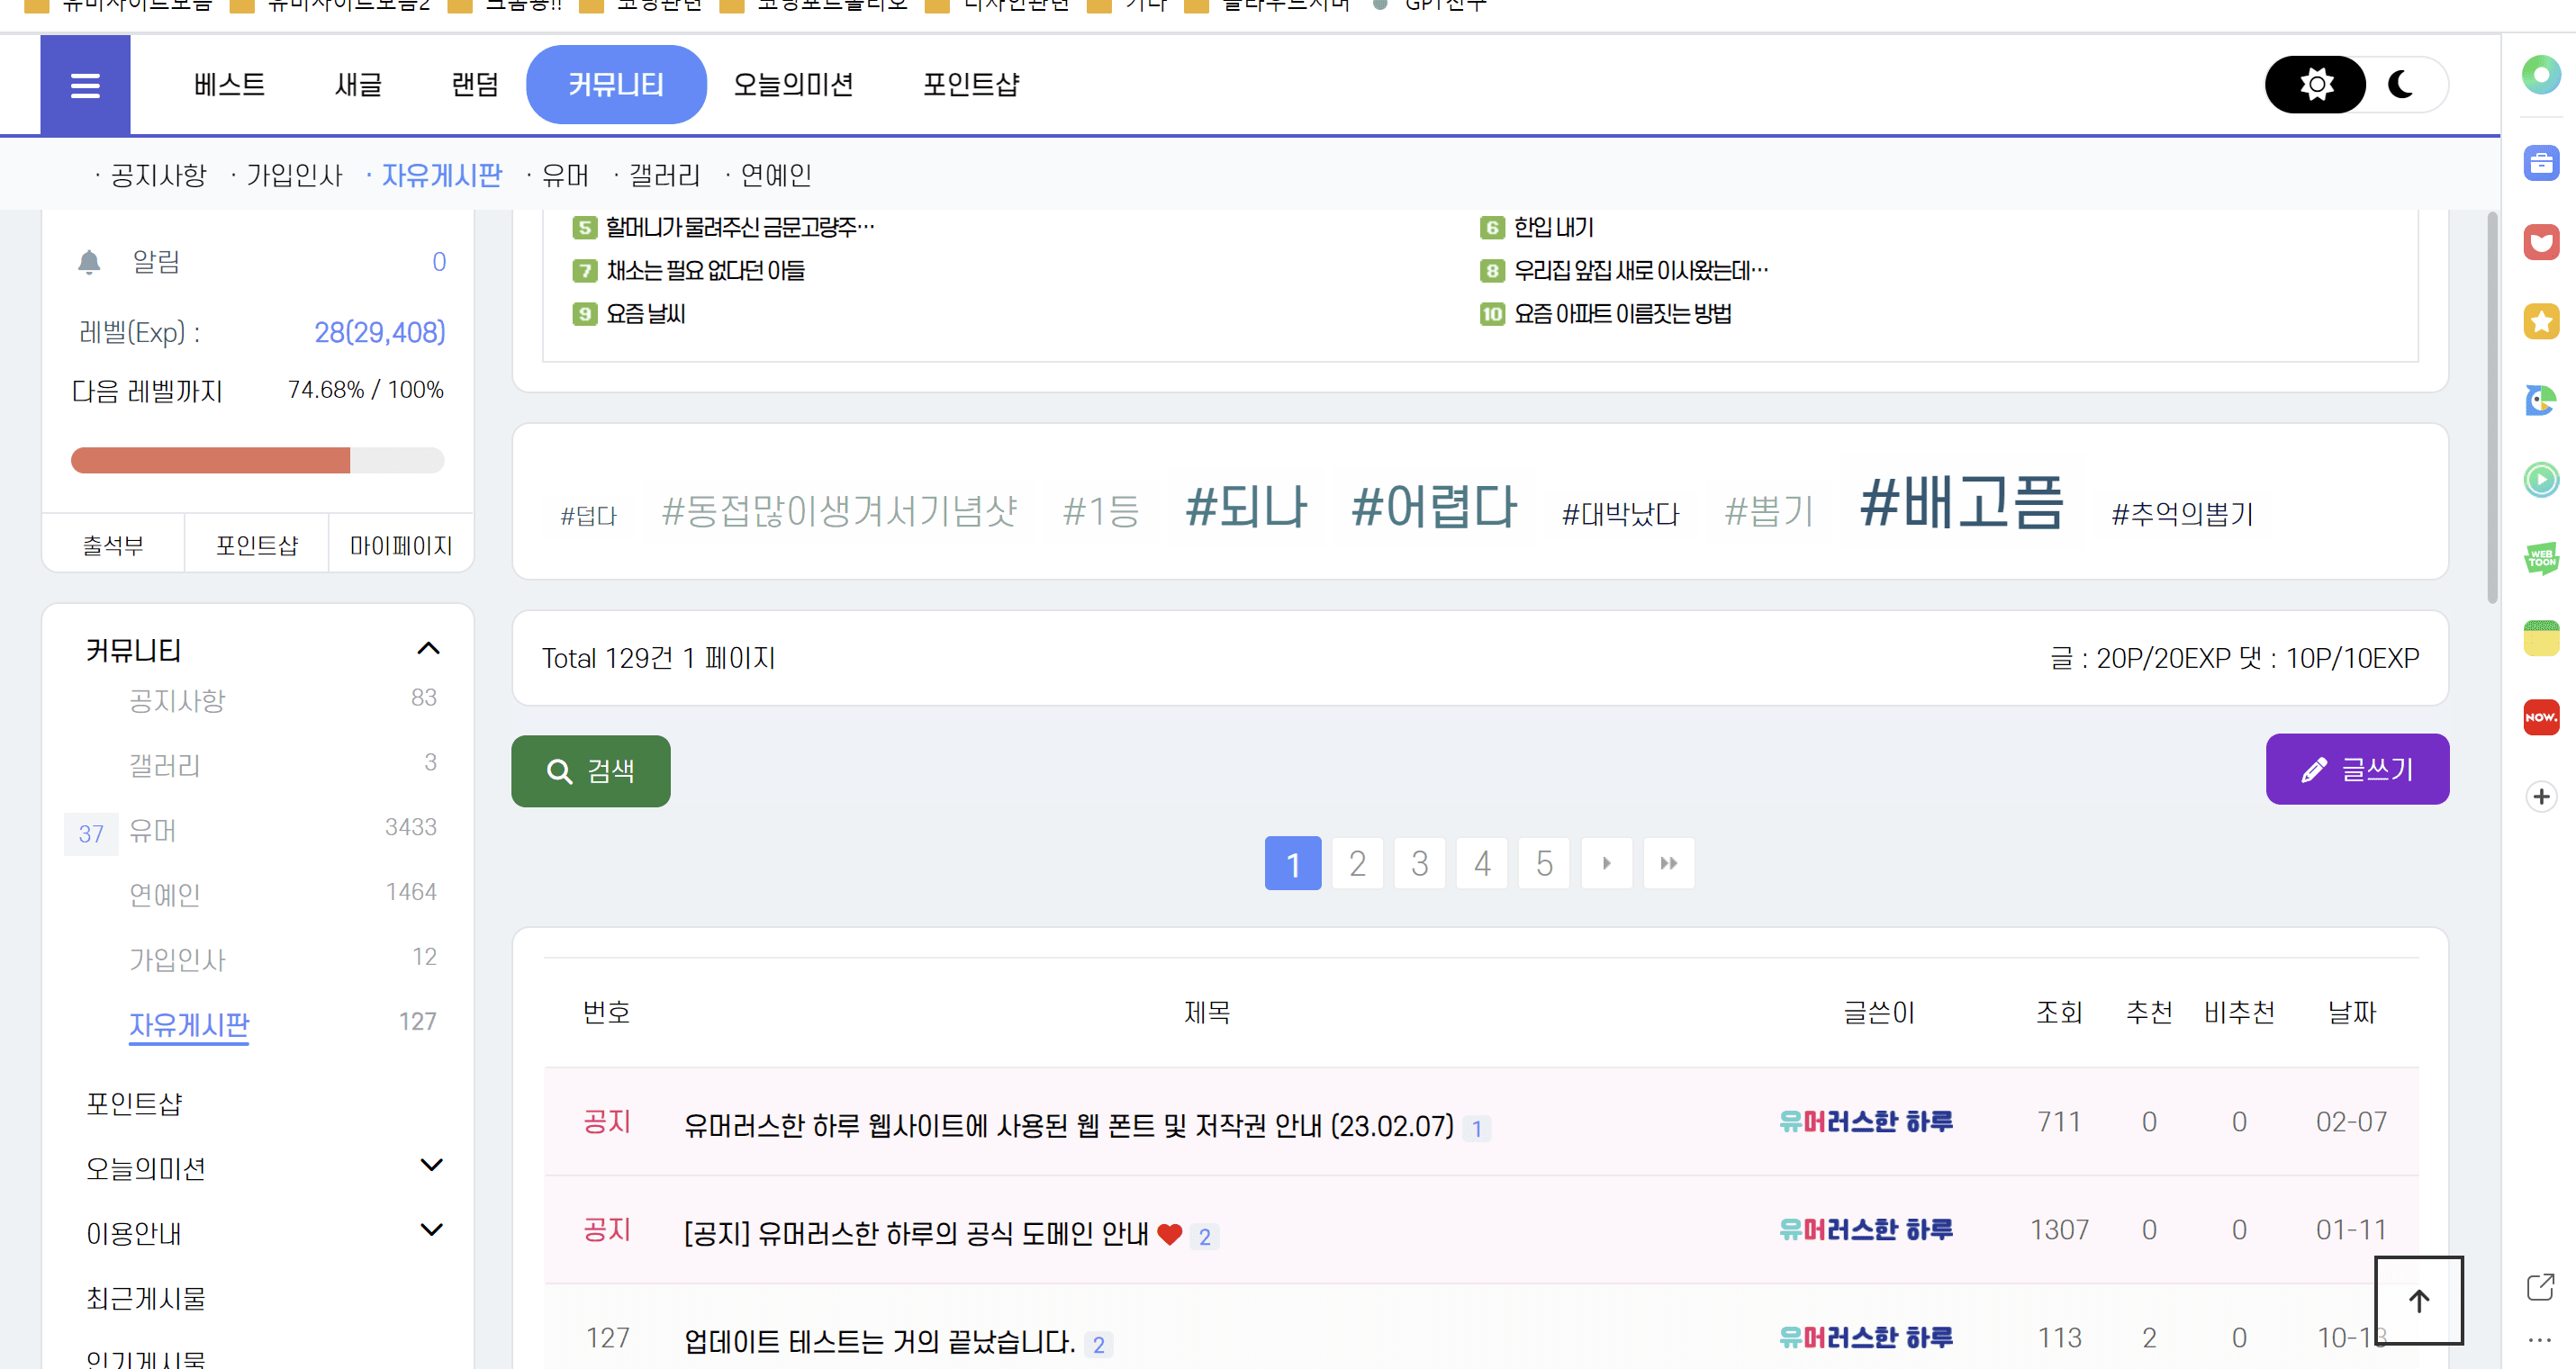Viewport: 2576px width, 1369px height.
Task: Select the 유머 sub-navigation tab
Action: [565, 176]
